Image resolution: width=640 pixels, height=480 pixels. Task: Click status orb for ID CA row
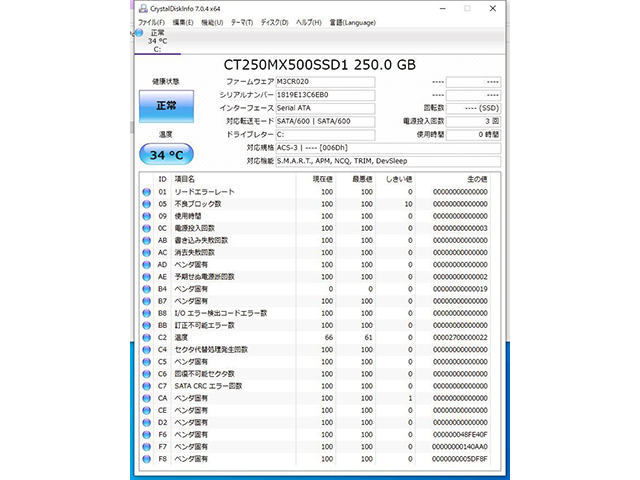pos(147,398)
